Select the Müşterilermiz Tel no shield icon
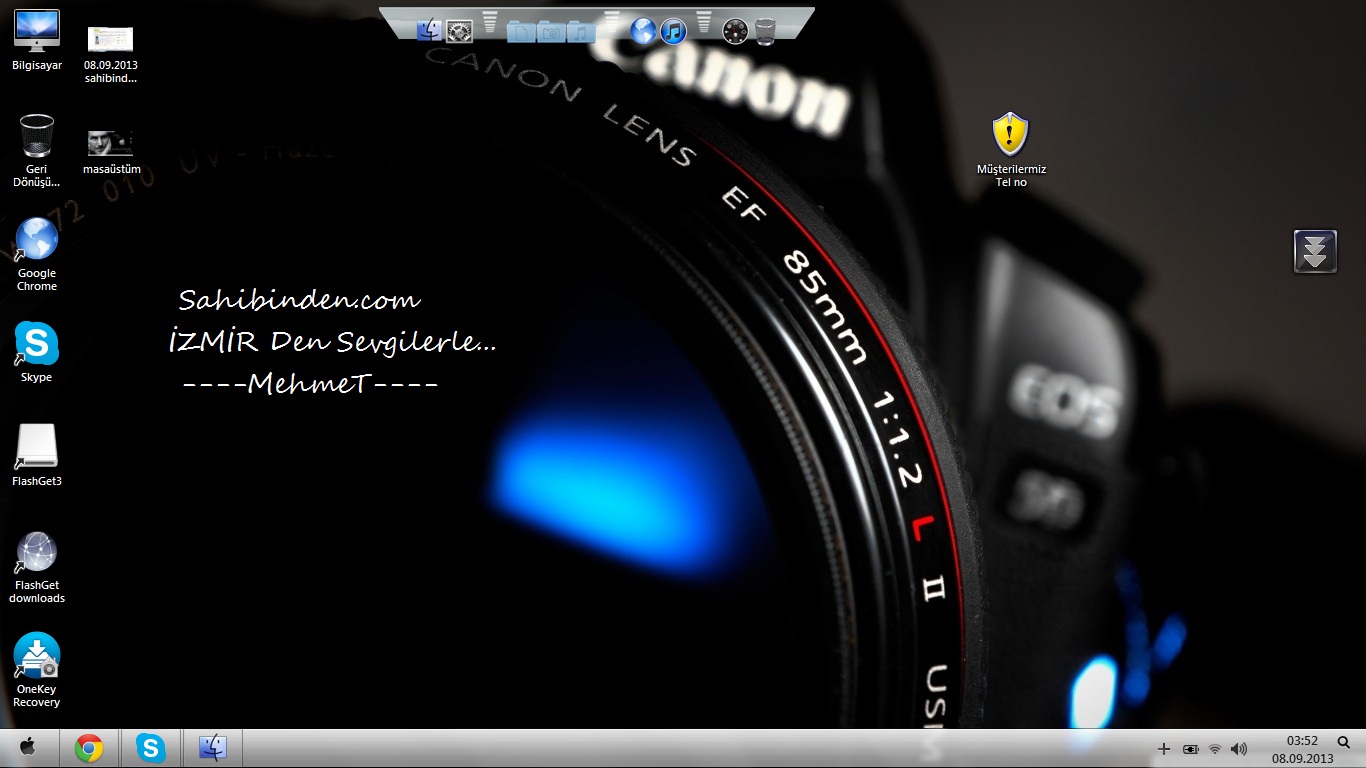 (x=1011, y=150)
